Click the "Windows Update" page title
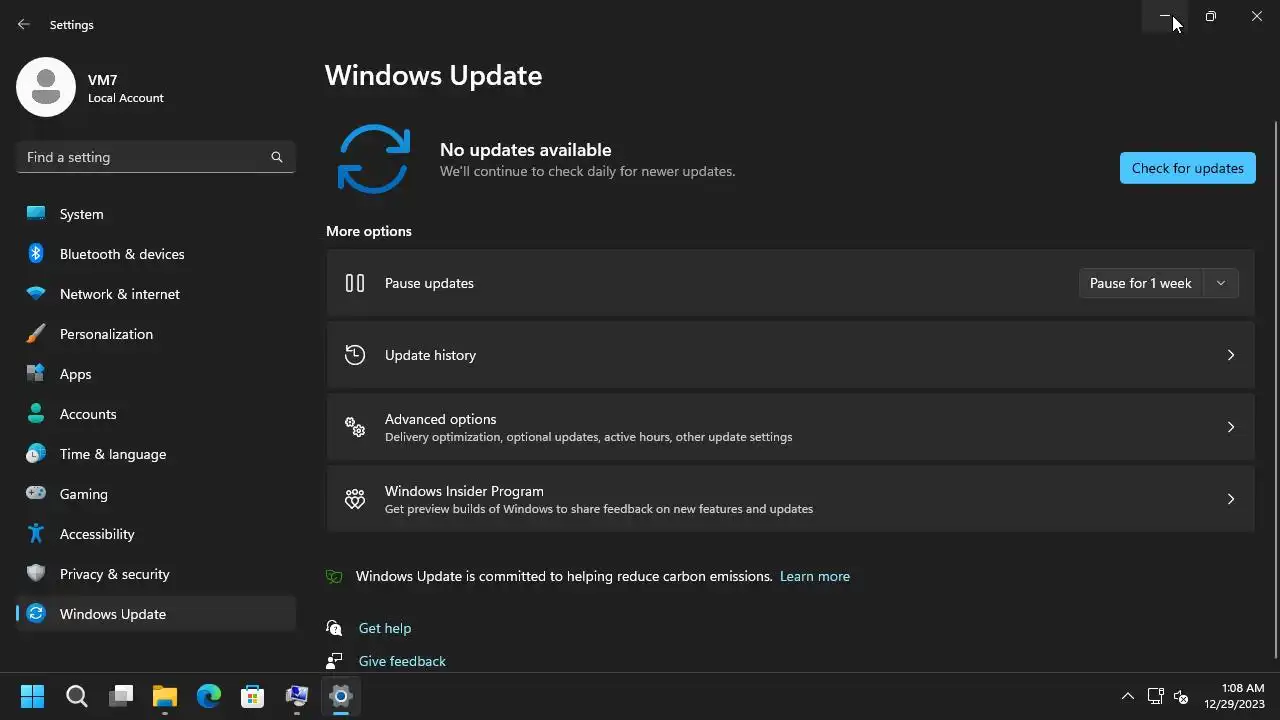 coord(434,76)
